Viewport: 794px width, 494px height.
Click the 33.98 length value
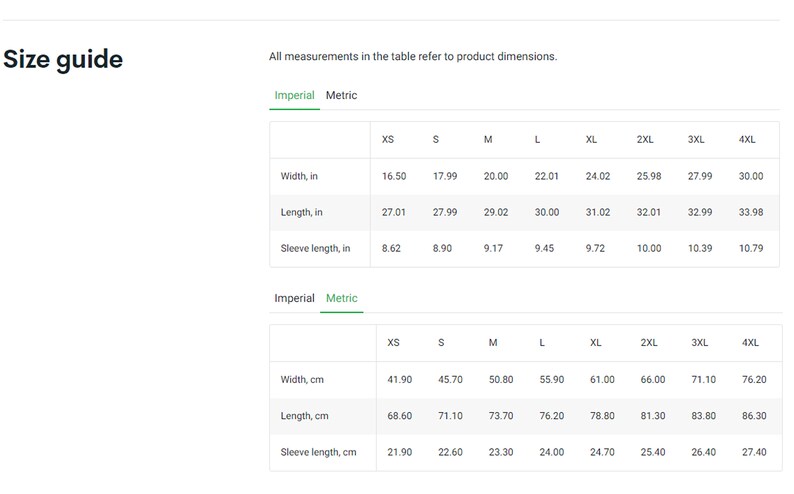click(x=750, y=212)
